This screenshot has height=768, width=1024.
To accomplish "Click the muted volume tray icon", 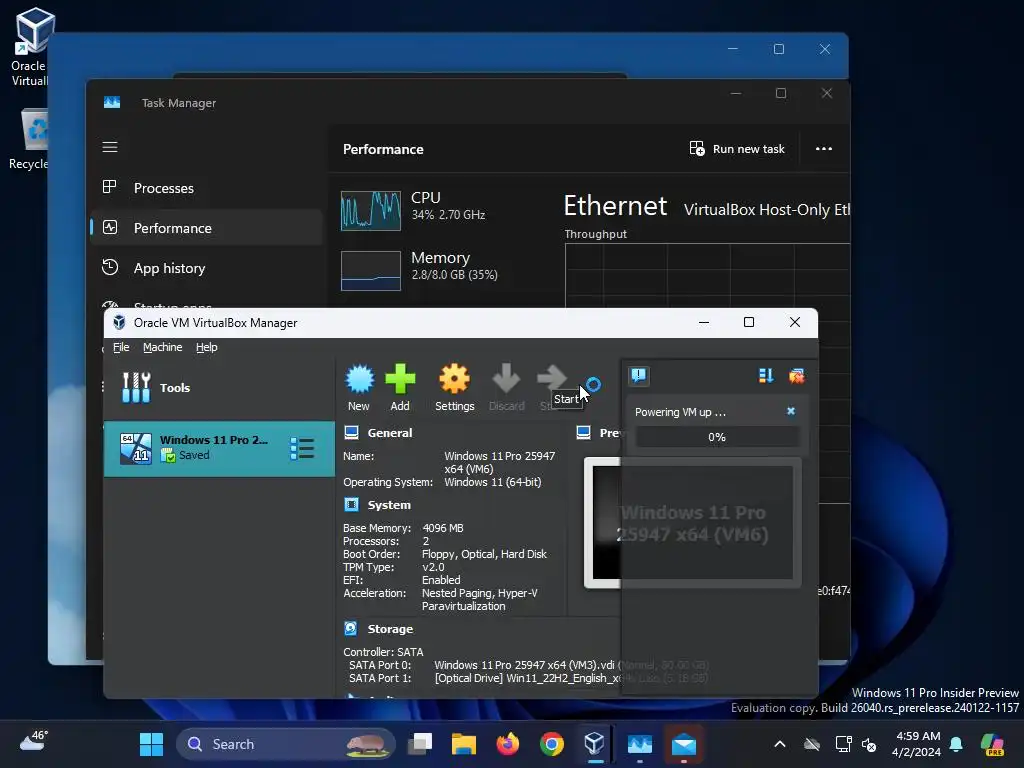I will click(869, 744).
